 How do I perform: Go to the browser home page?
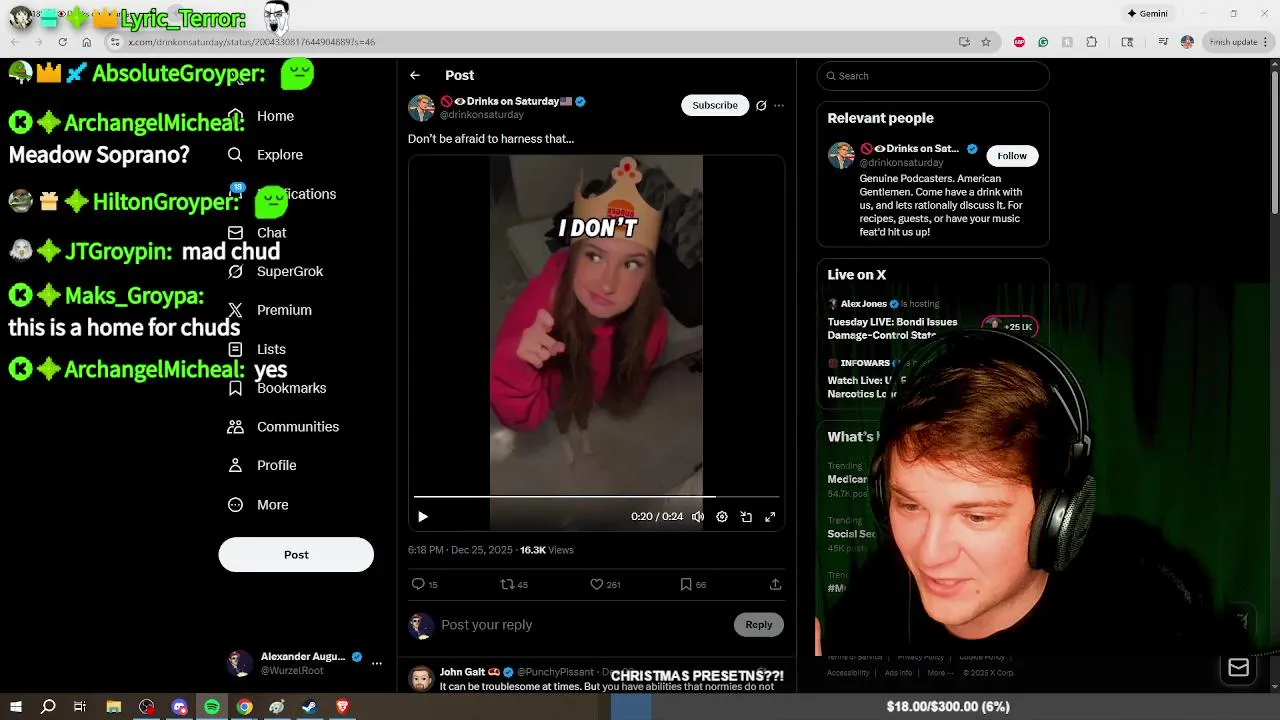[x=87, y=42]
